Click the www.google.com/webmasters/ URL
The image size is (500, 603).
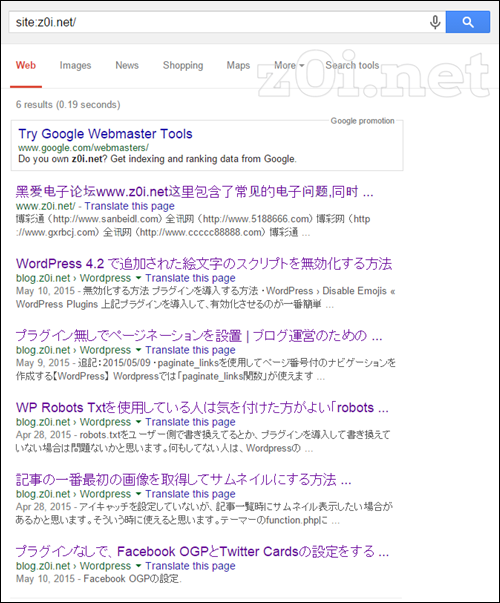(x=83, y=148)
